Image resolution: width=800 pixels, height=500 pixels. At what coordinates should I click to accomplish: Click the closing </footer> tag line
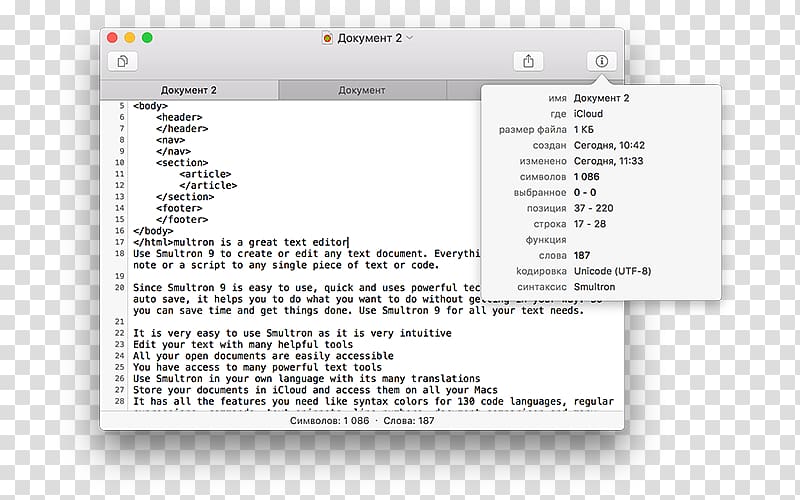tap(182, 220)
